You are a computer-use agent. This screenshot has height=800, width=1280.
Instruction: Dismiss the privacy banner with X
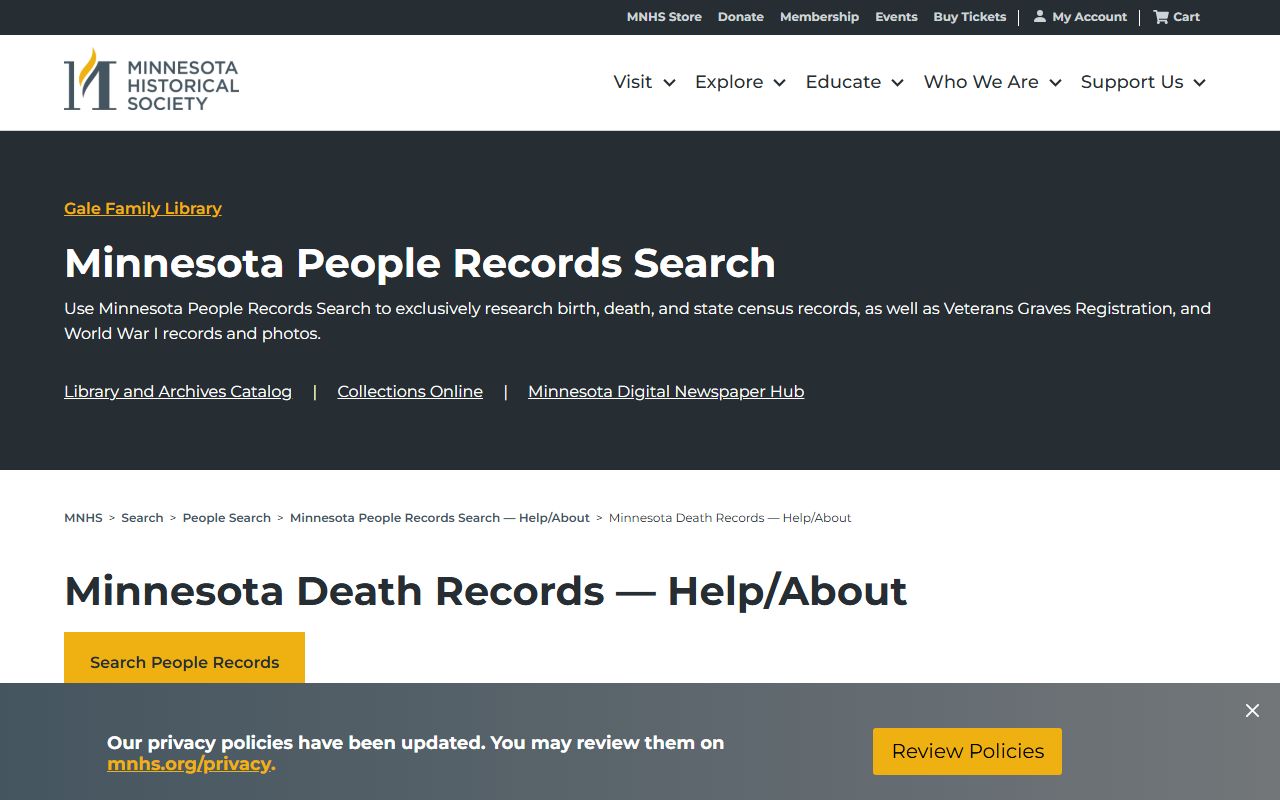coord(1252,710)
